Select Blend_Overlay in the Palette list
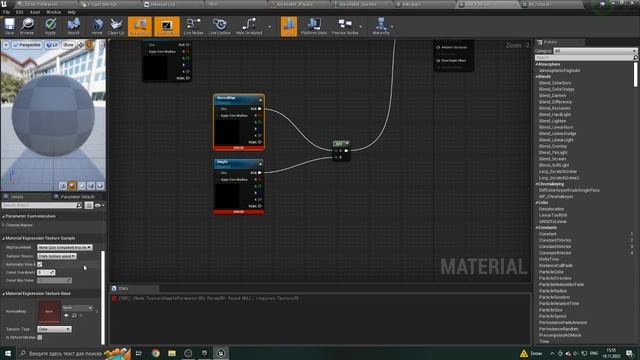The image size is (640, 360). coord(553,146)
